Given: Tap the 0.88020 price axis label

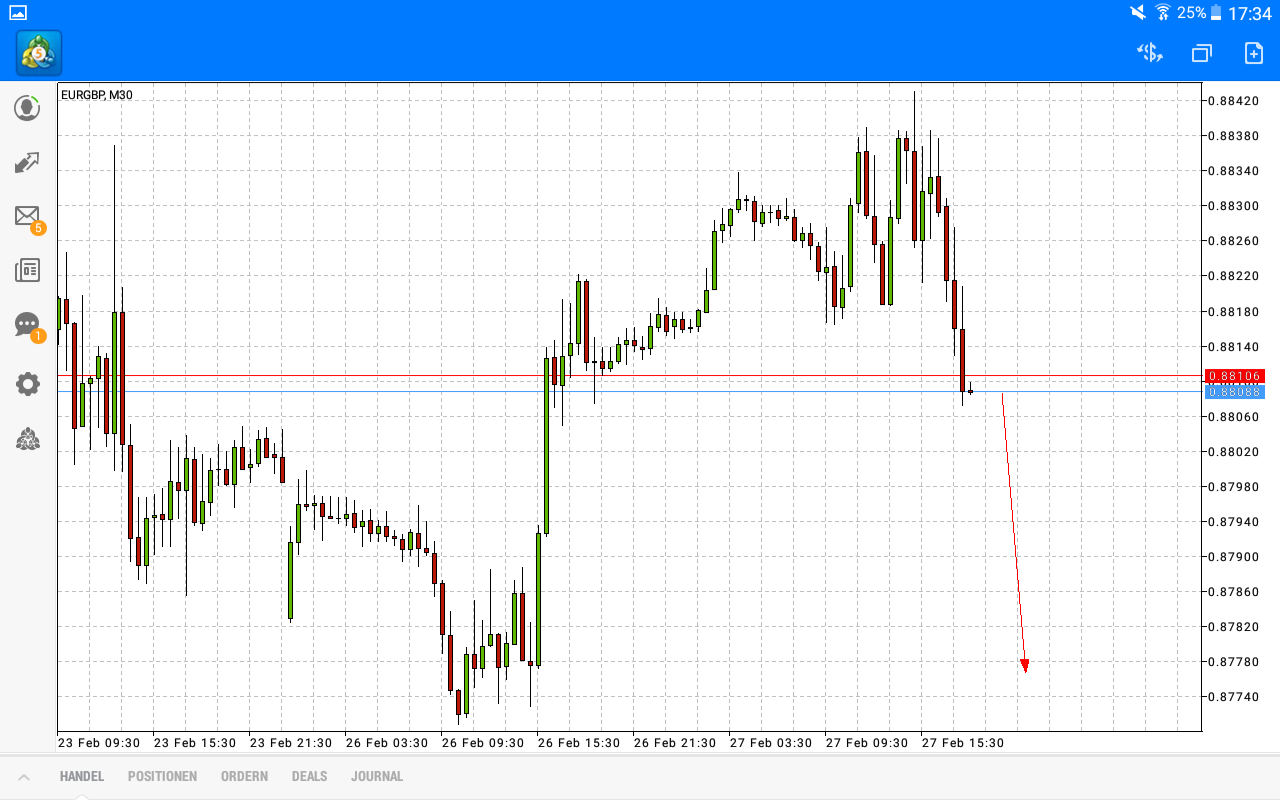Looking at the screenshot, I should [x=1232, y=452].
